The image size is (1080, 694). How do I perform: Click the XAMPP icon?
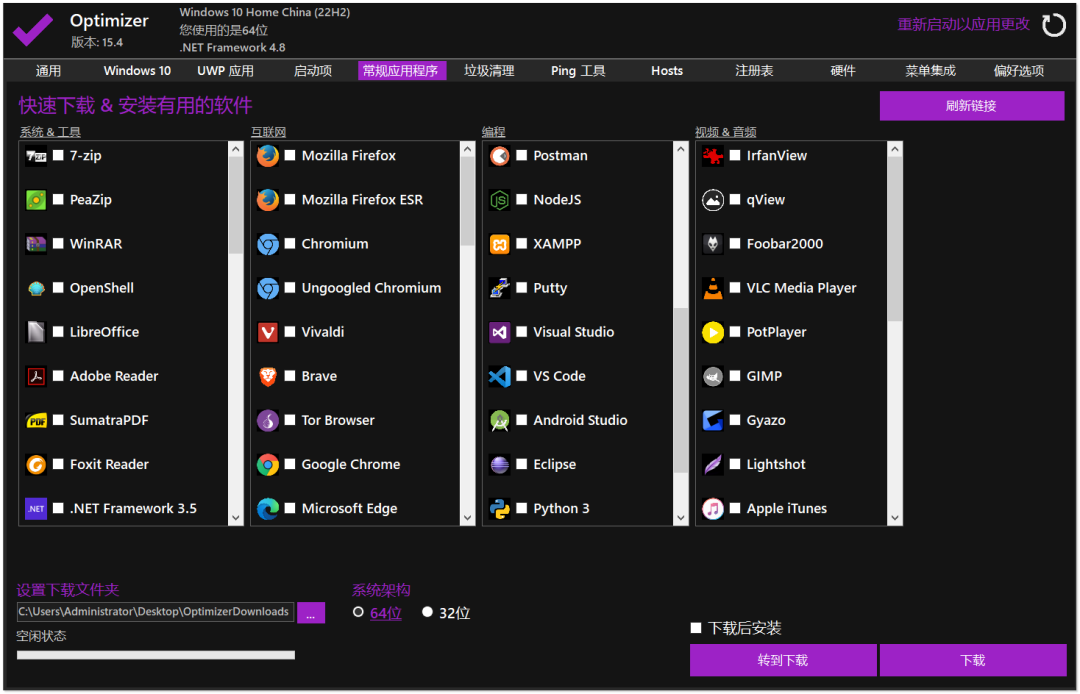pyautogui.click(x=499, y=244)
